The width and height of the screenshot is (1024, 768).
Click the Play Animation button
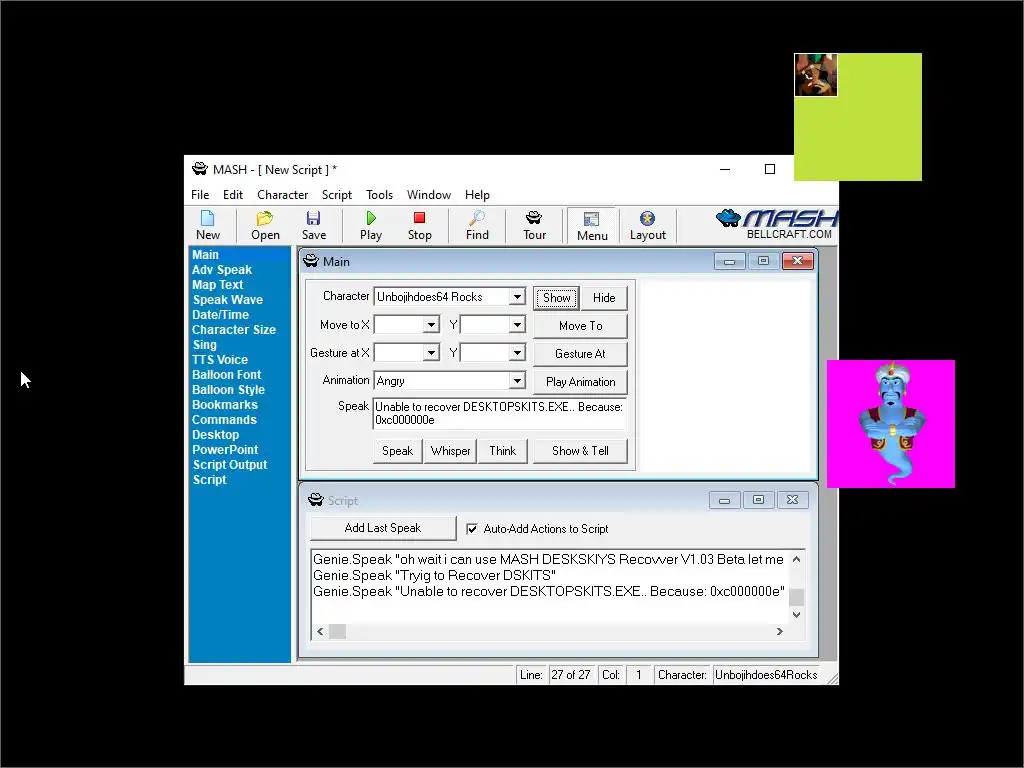click(580, 382)
